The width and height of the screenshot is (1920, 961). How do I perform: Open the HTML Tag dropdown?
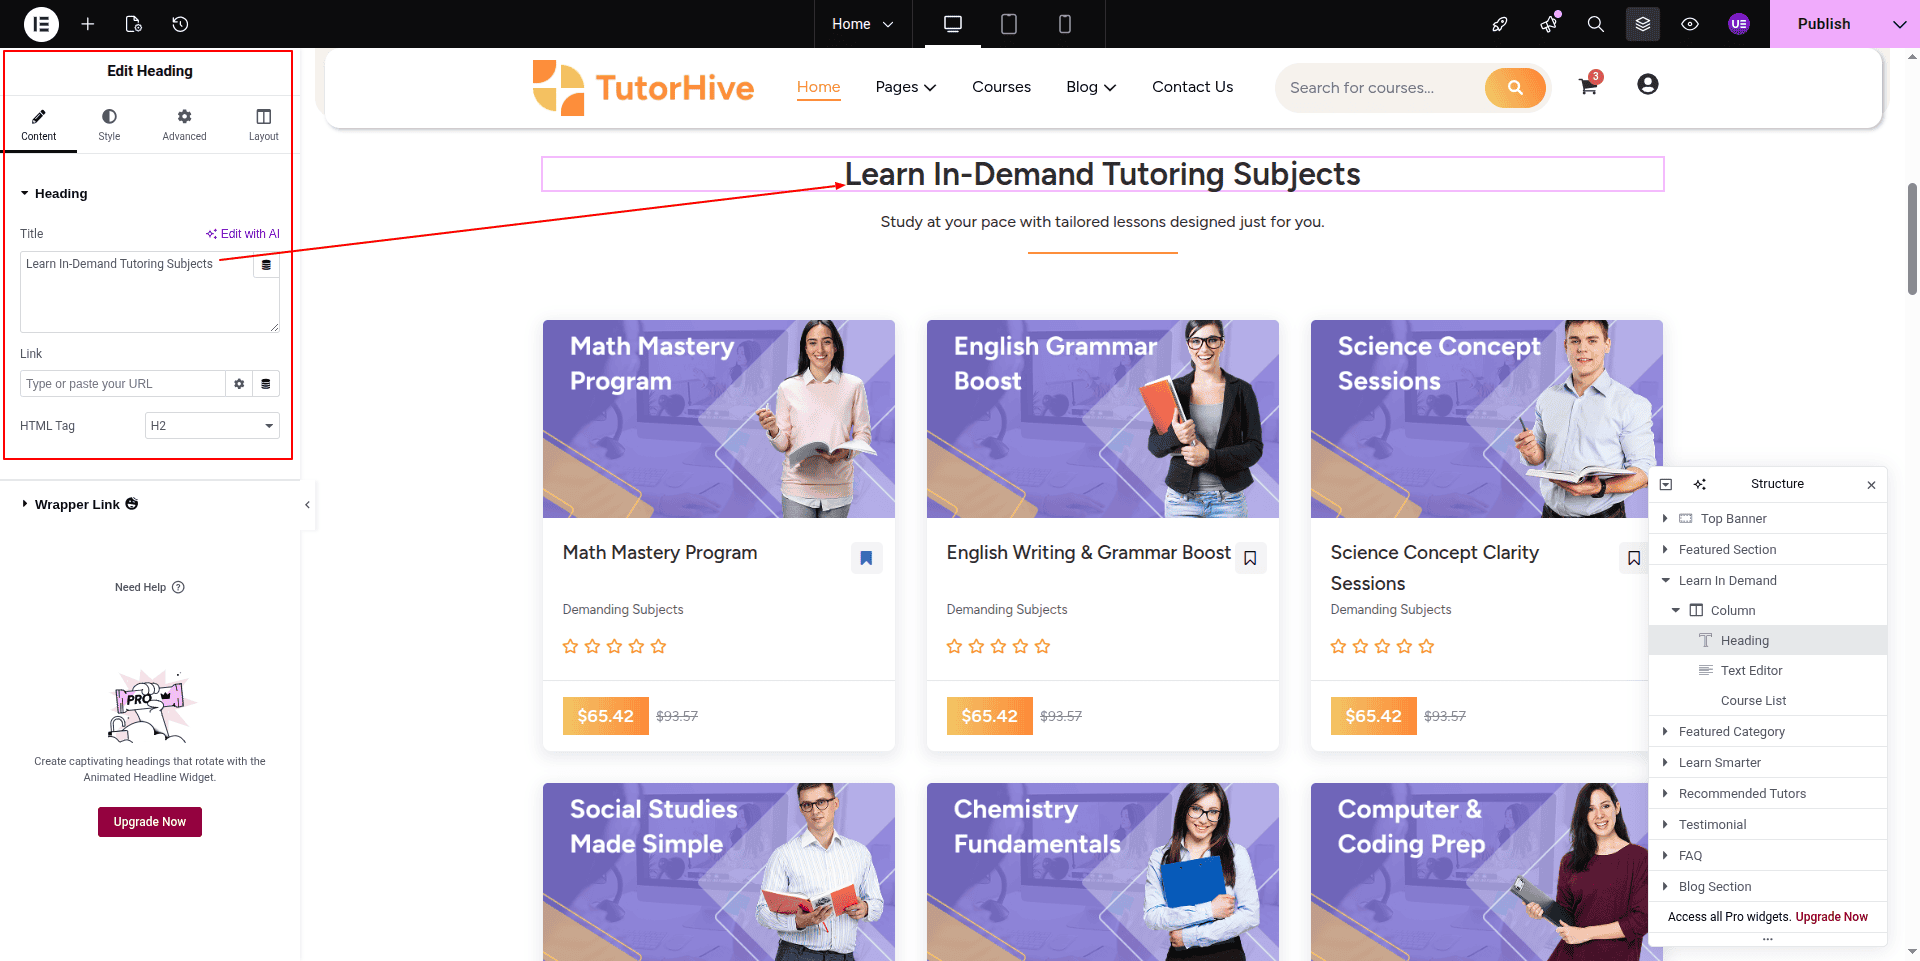click(x=212, y=426)
